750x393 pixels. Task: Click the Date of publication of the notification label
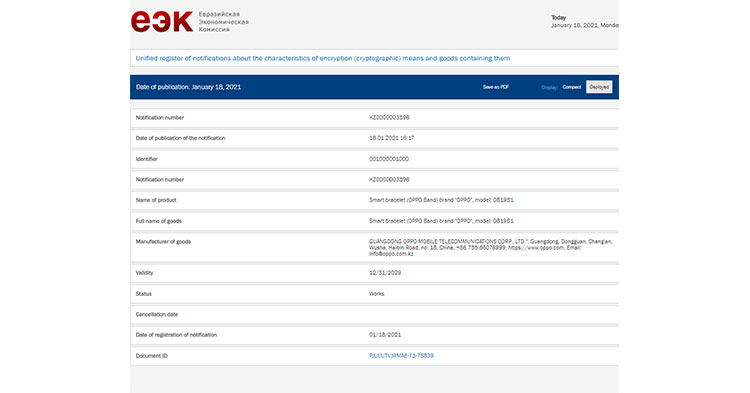(180, 138)
